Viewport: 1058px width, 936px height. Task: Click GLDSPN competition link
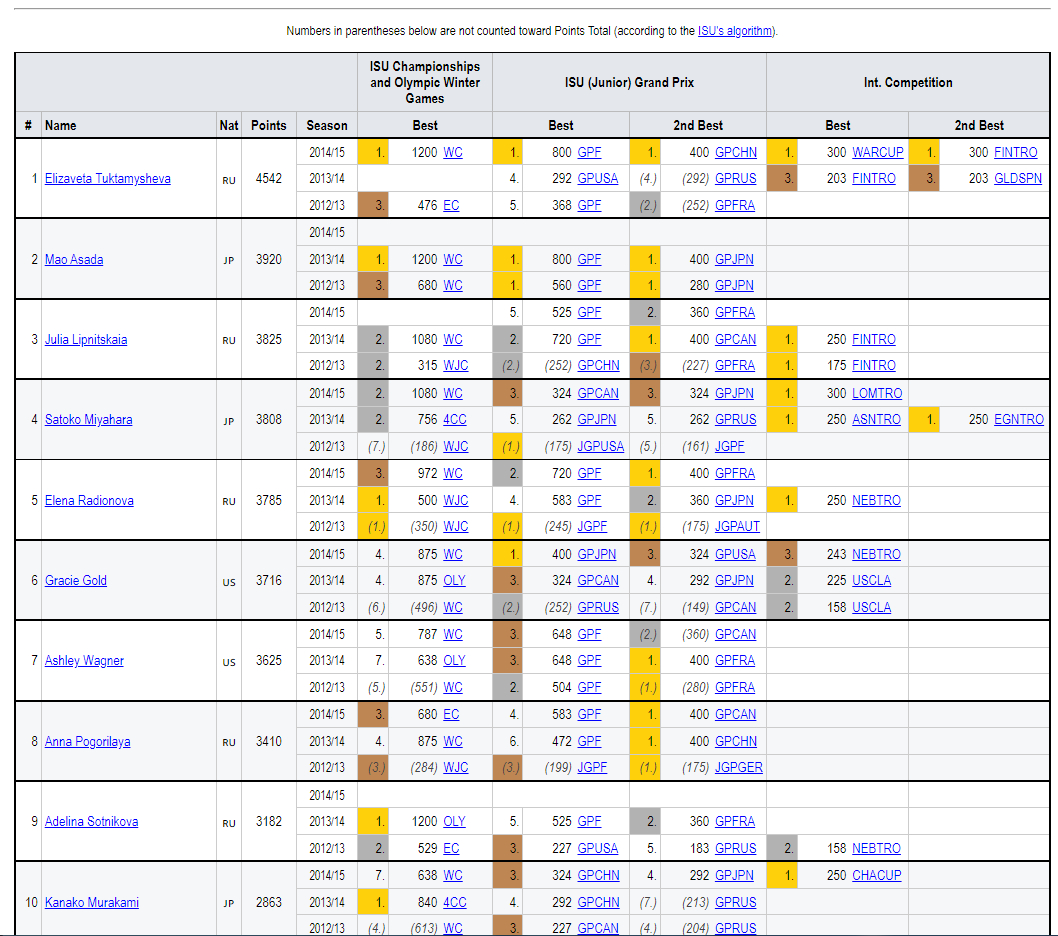coord(1018,179)
